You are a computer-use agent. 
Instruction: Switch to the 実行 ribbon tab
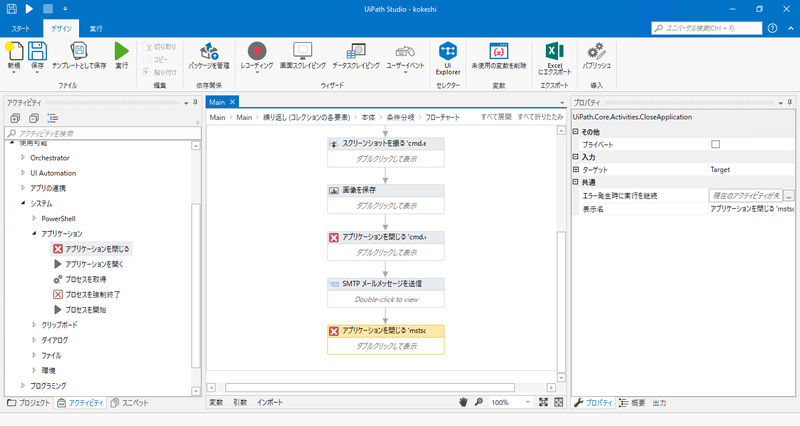tap(96, 29)
